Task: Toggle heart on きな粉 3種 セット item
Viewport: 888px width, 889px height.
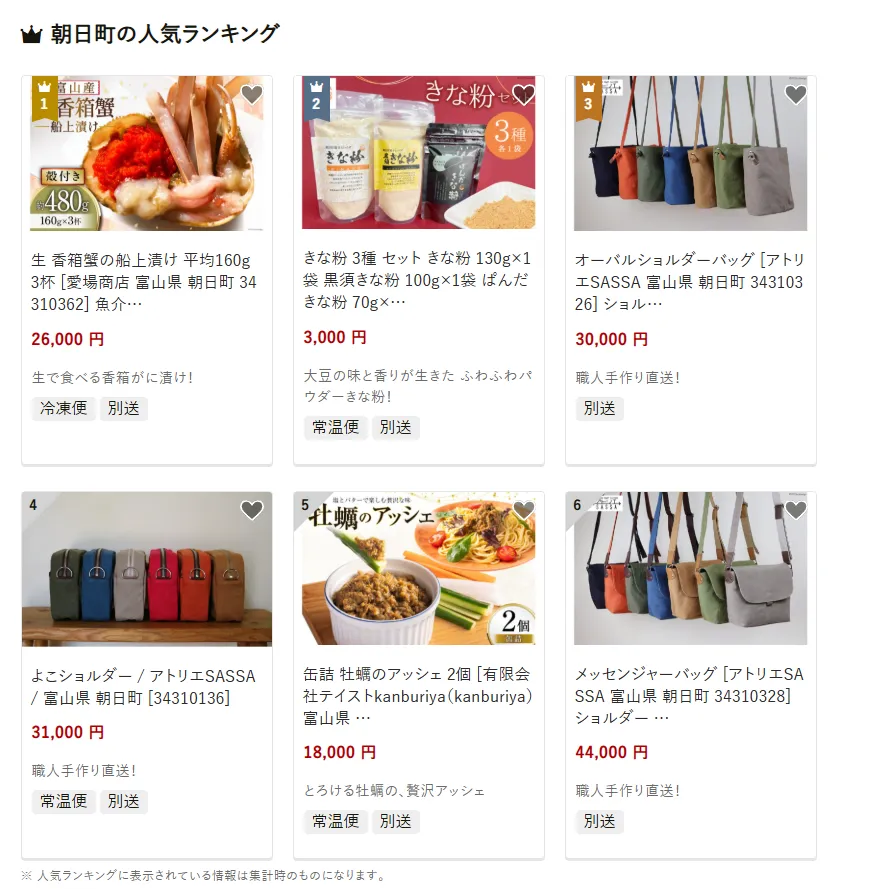Action: click(x=523, y=95)
